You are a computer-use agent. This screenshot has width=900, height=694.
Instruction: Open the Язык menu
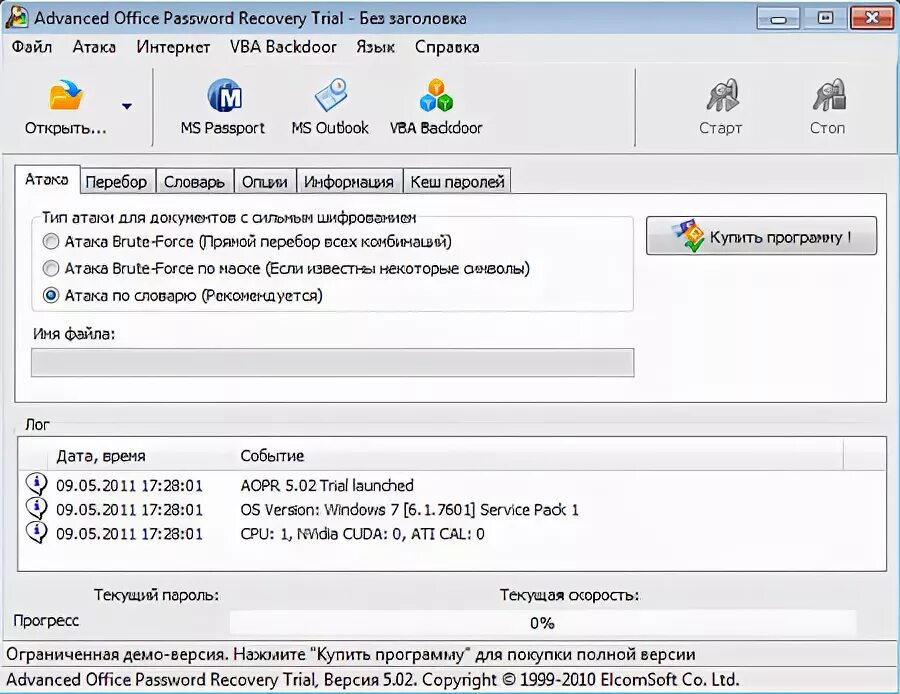pos(375,47)
